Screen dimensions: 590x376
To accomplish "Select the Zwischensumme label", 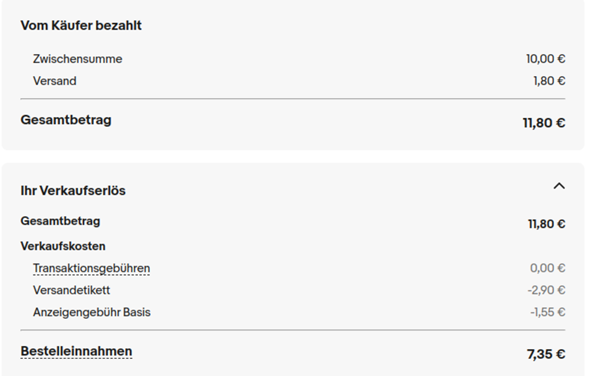I will 78,59.
